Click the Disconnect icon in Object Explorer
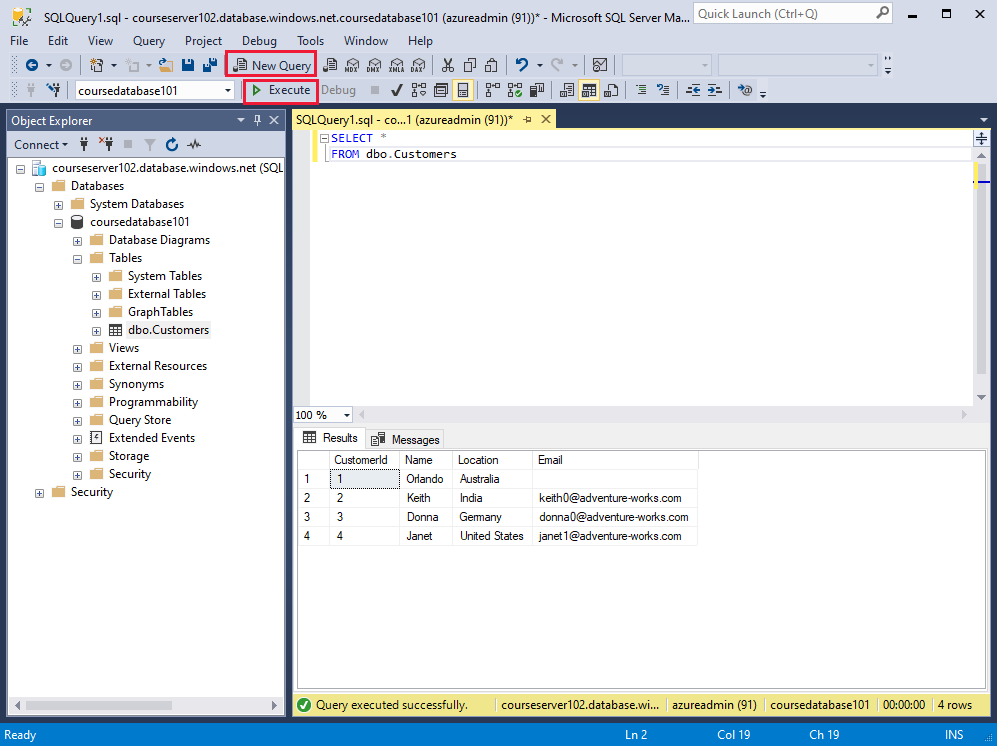Image resolution: width=997 pixels, height=746 pixels. 107,144
